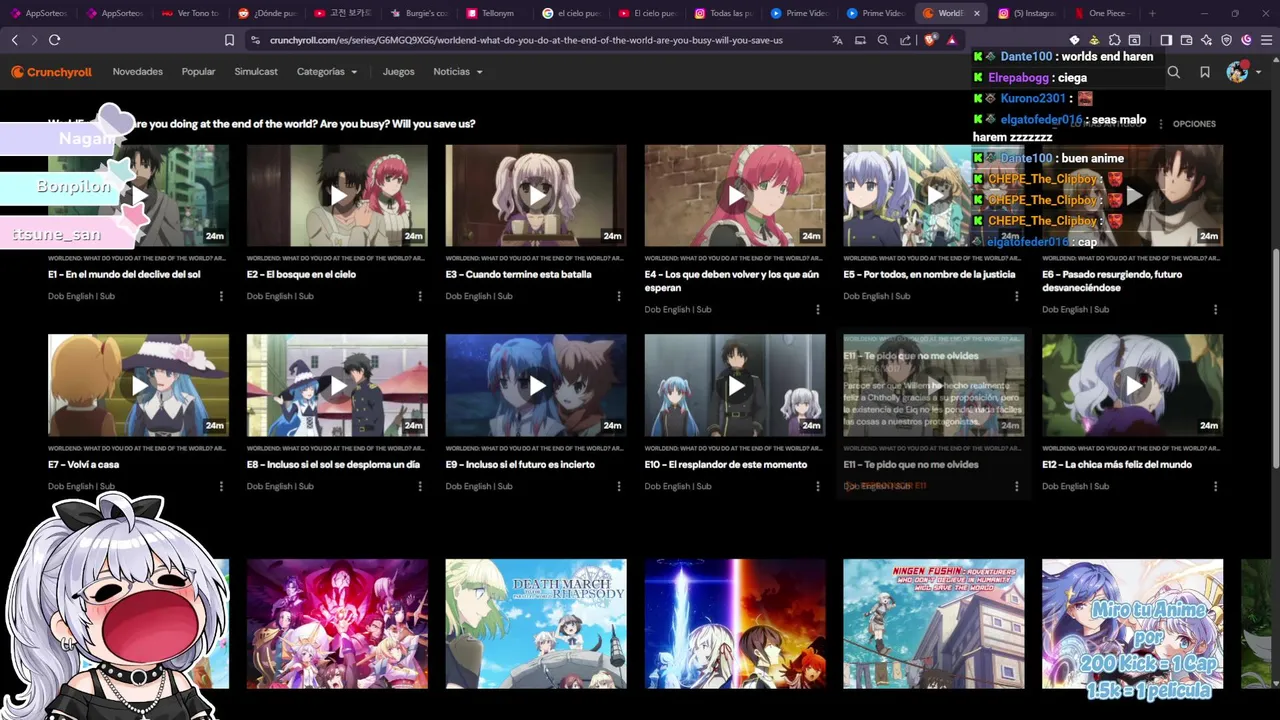Click the Crunchyroll logo
Screen dimensions: 1280x720
click(51, 72)
